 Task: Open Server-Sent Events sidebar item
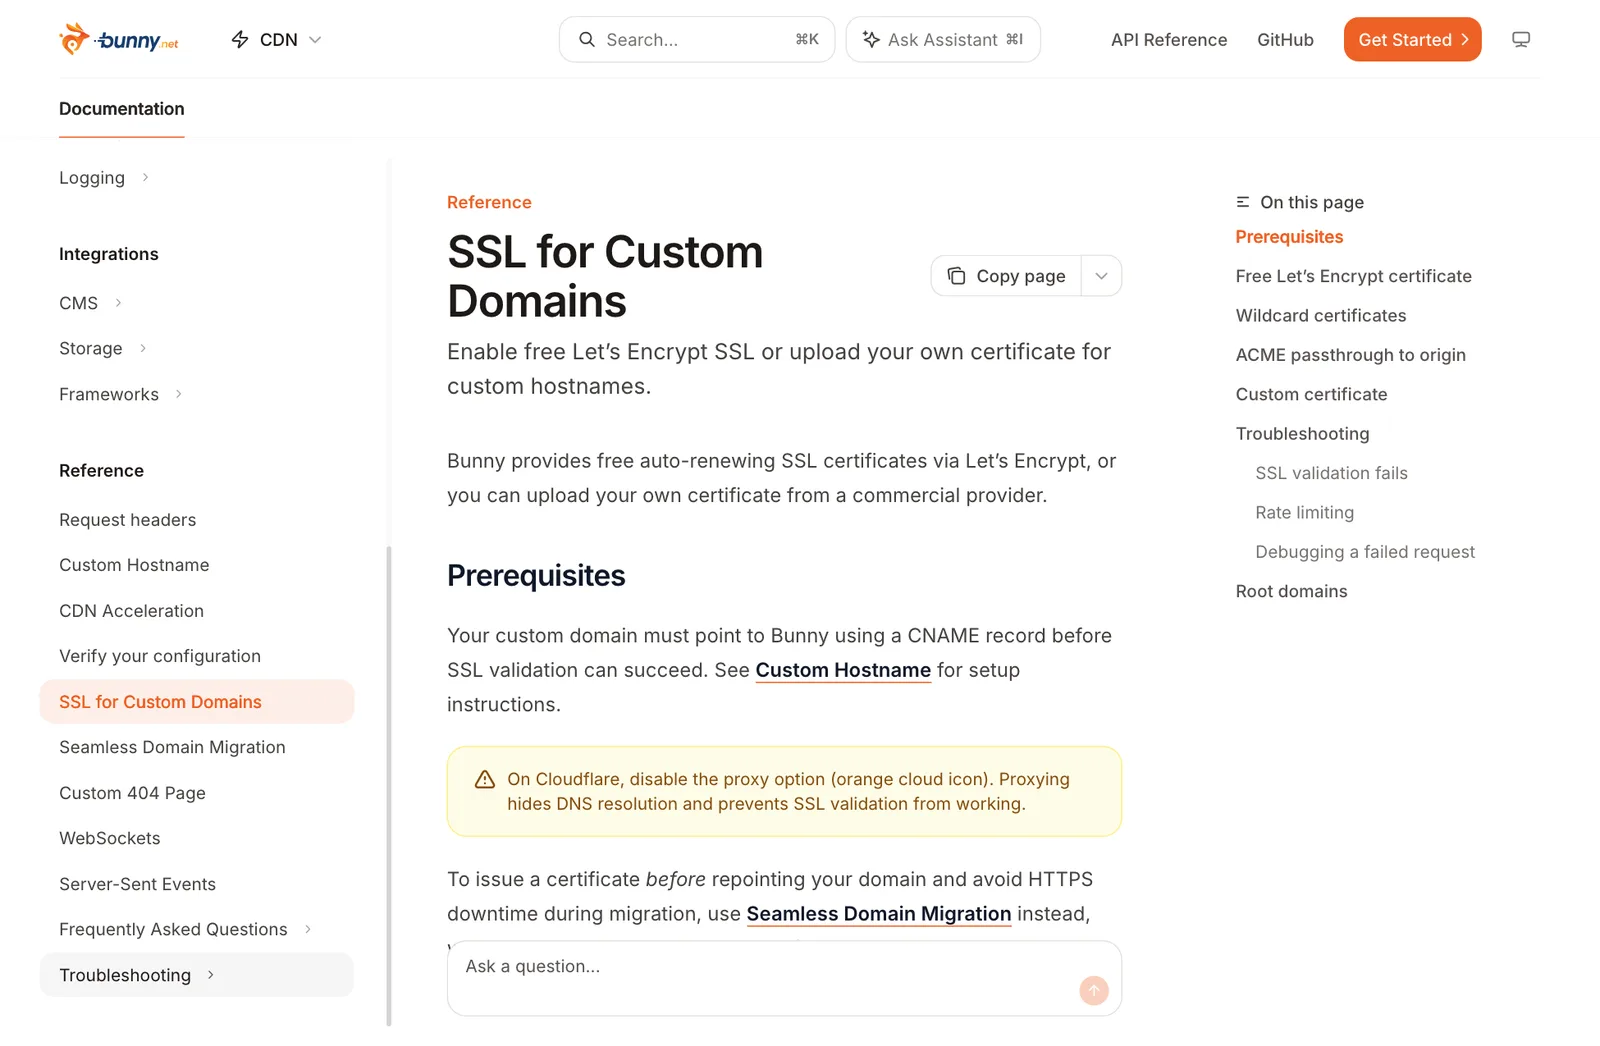[x=137, y=884]
